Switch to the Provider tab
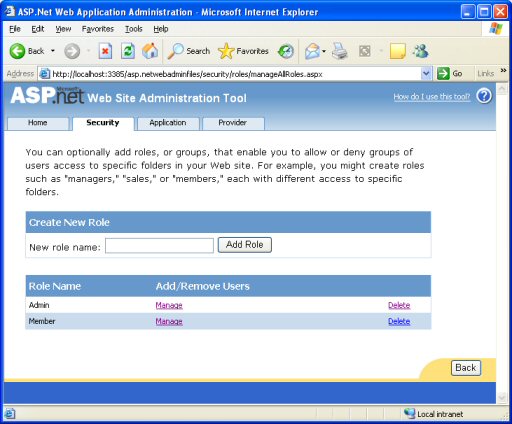The height and width of the screenshot is (424, 512). pyautogui.click(x=233, y=123)
